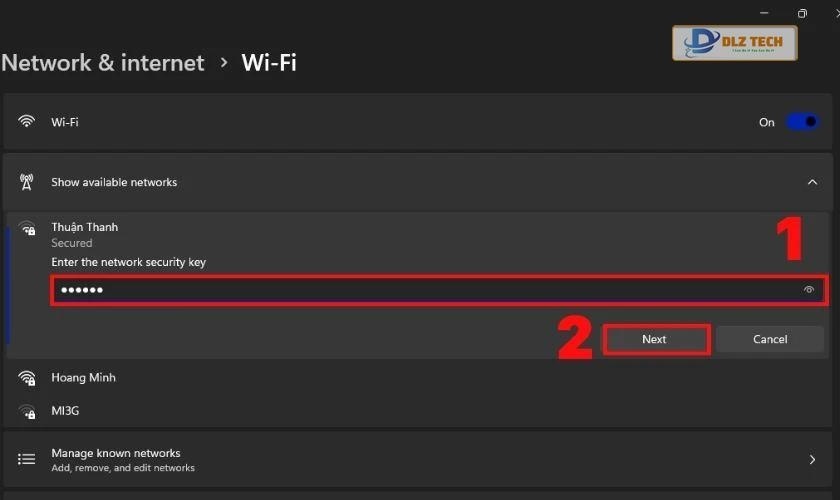The height and width of the screenshot is (500, 840).
Task: Turn off the Wi-Fi toggle switch
Action: [x=802, y=122]
